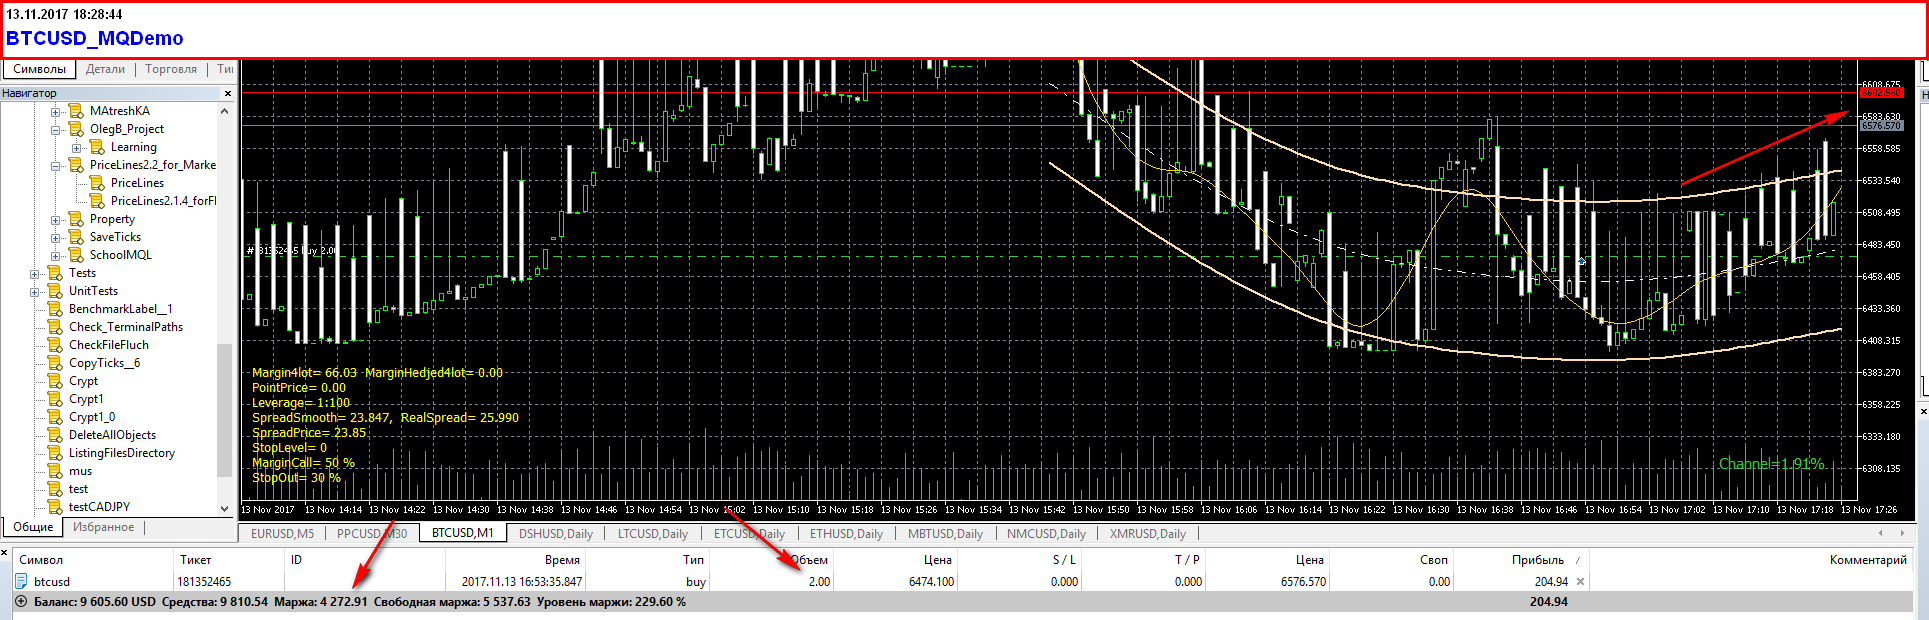
Task: Click the CopyTicks__6 script icon
Action: tap(55, 363)
